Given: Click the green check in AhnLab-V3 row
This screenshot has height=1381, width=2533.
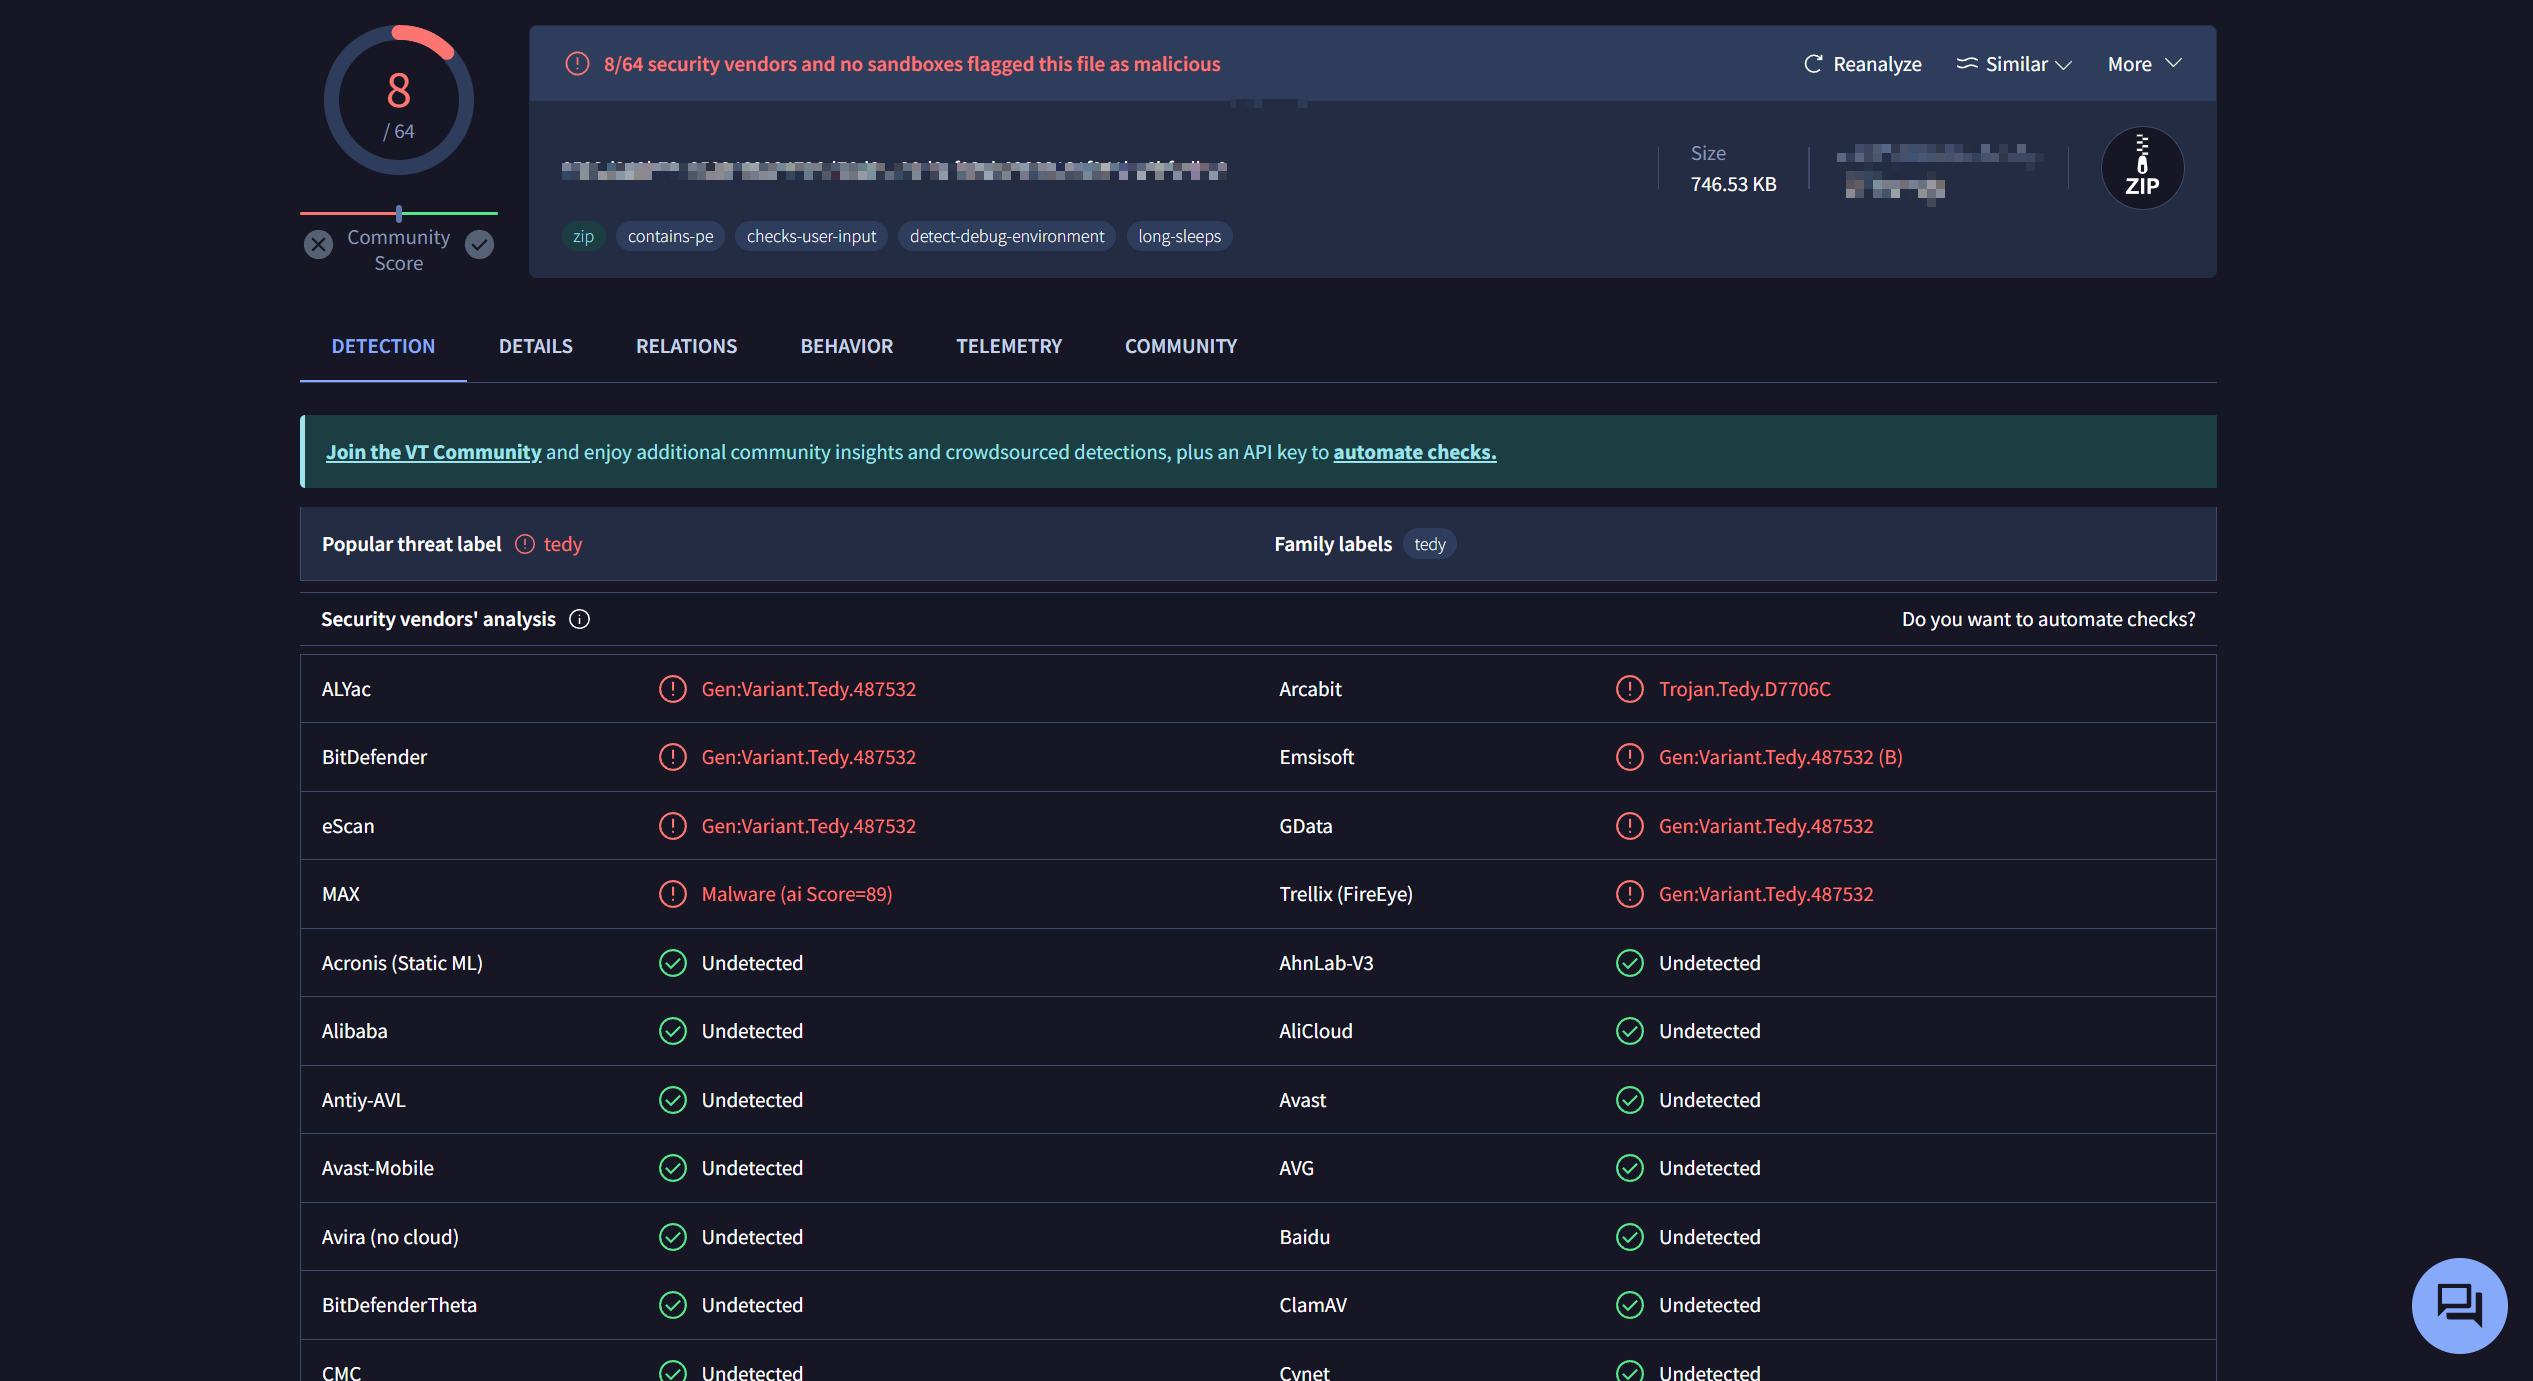Looking at the screenshot, I should pos(1630,963).
